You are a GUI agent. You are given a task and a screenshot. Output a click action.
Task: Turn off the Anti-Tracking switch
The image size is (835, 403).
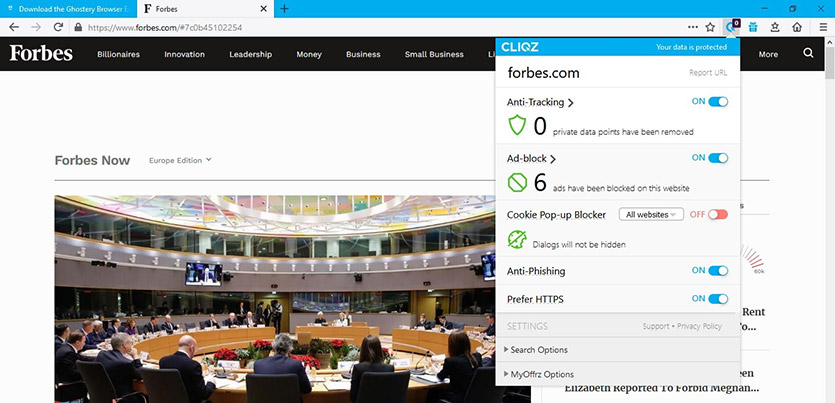pos(718,101)
